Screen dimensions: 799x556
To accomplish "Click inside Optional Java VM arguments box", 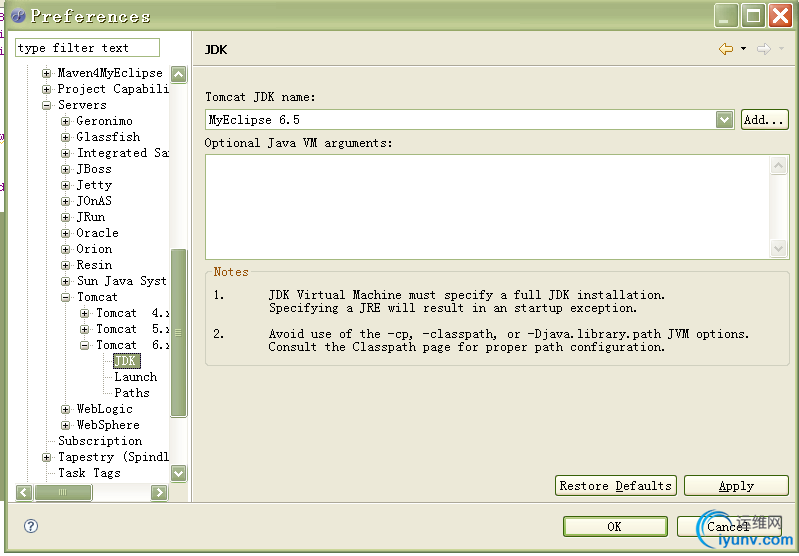I will tap(488, 207).
